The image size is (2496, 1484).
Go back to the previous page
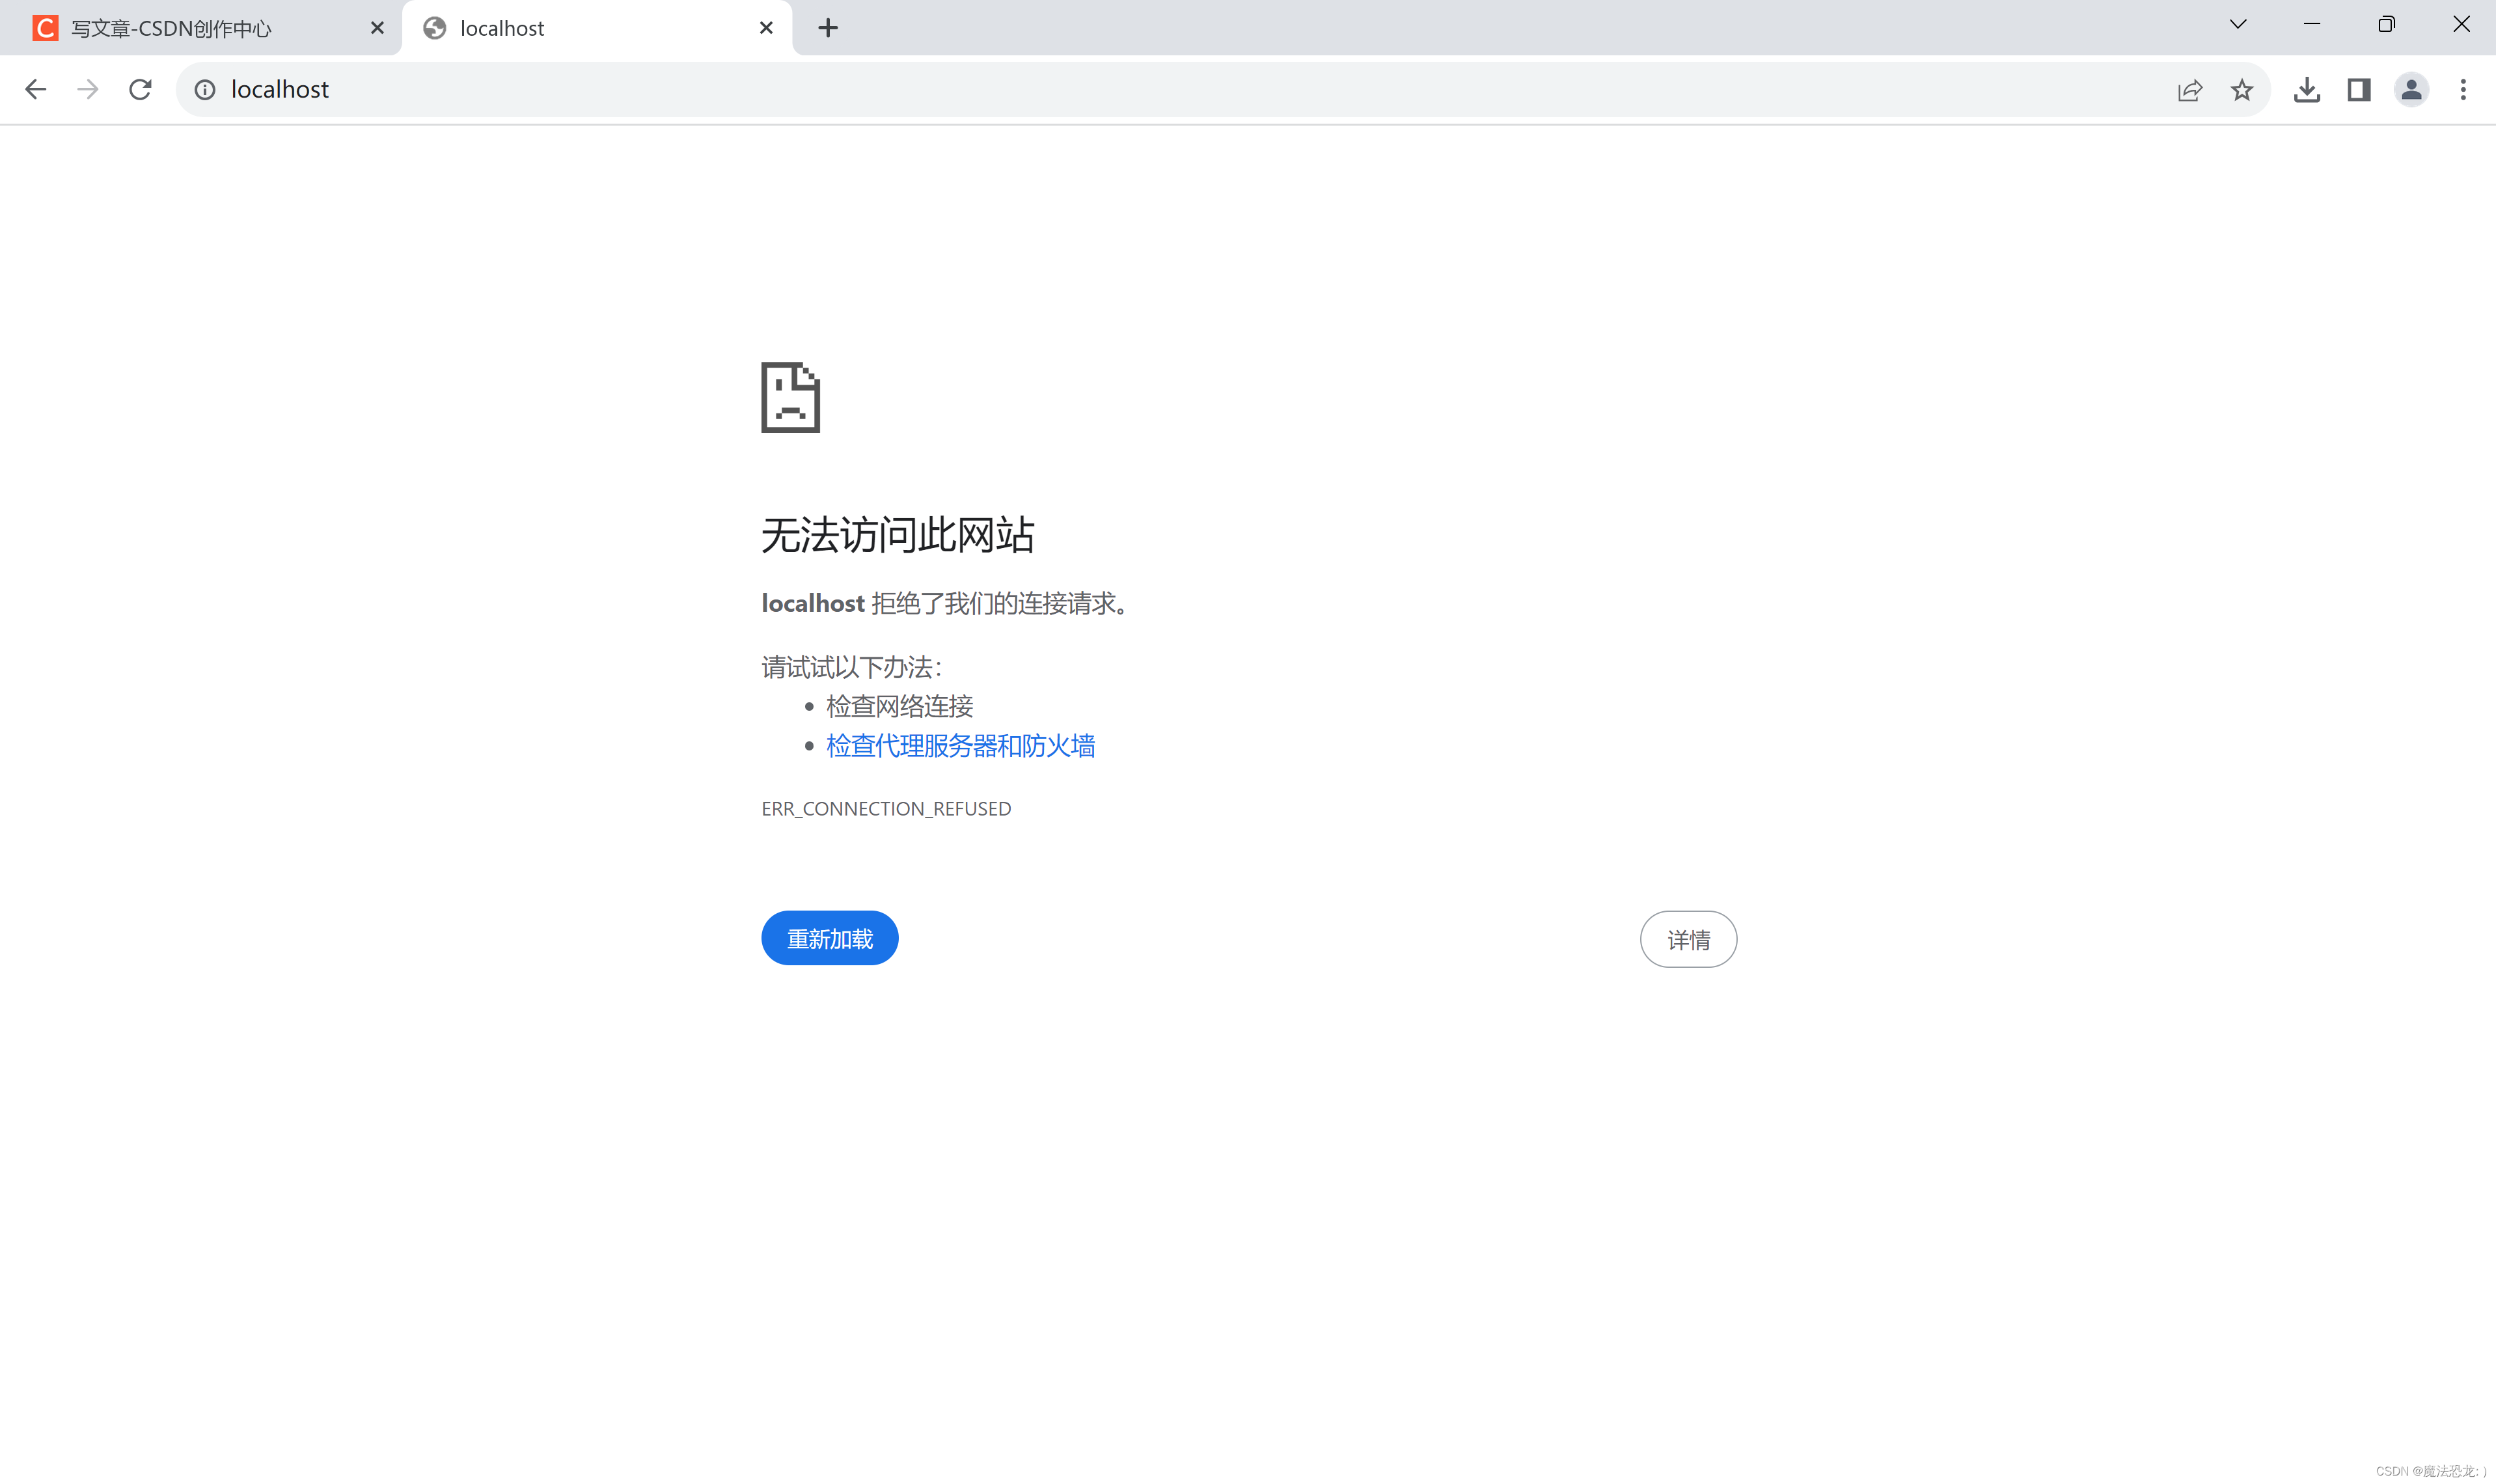(x=35, y=89)
